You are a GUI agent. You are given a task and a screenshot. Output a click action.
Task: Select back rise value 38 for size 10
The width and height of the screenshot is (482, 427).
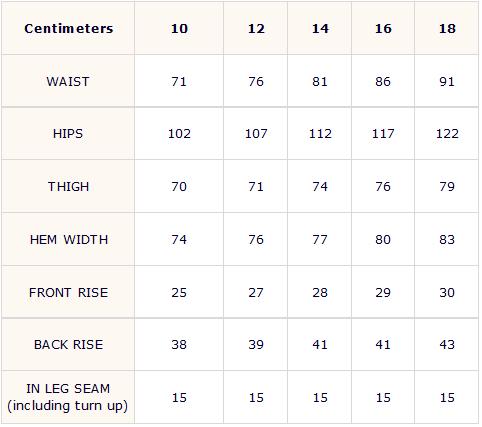(x=179, y=345)
